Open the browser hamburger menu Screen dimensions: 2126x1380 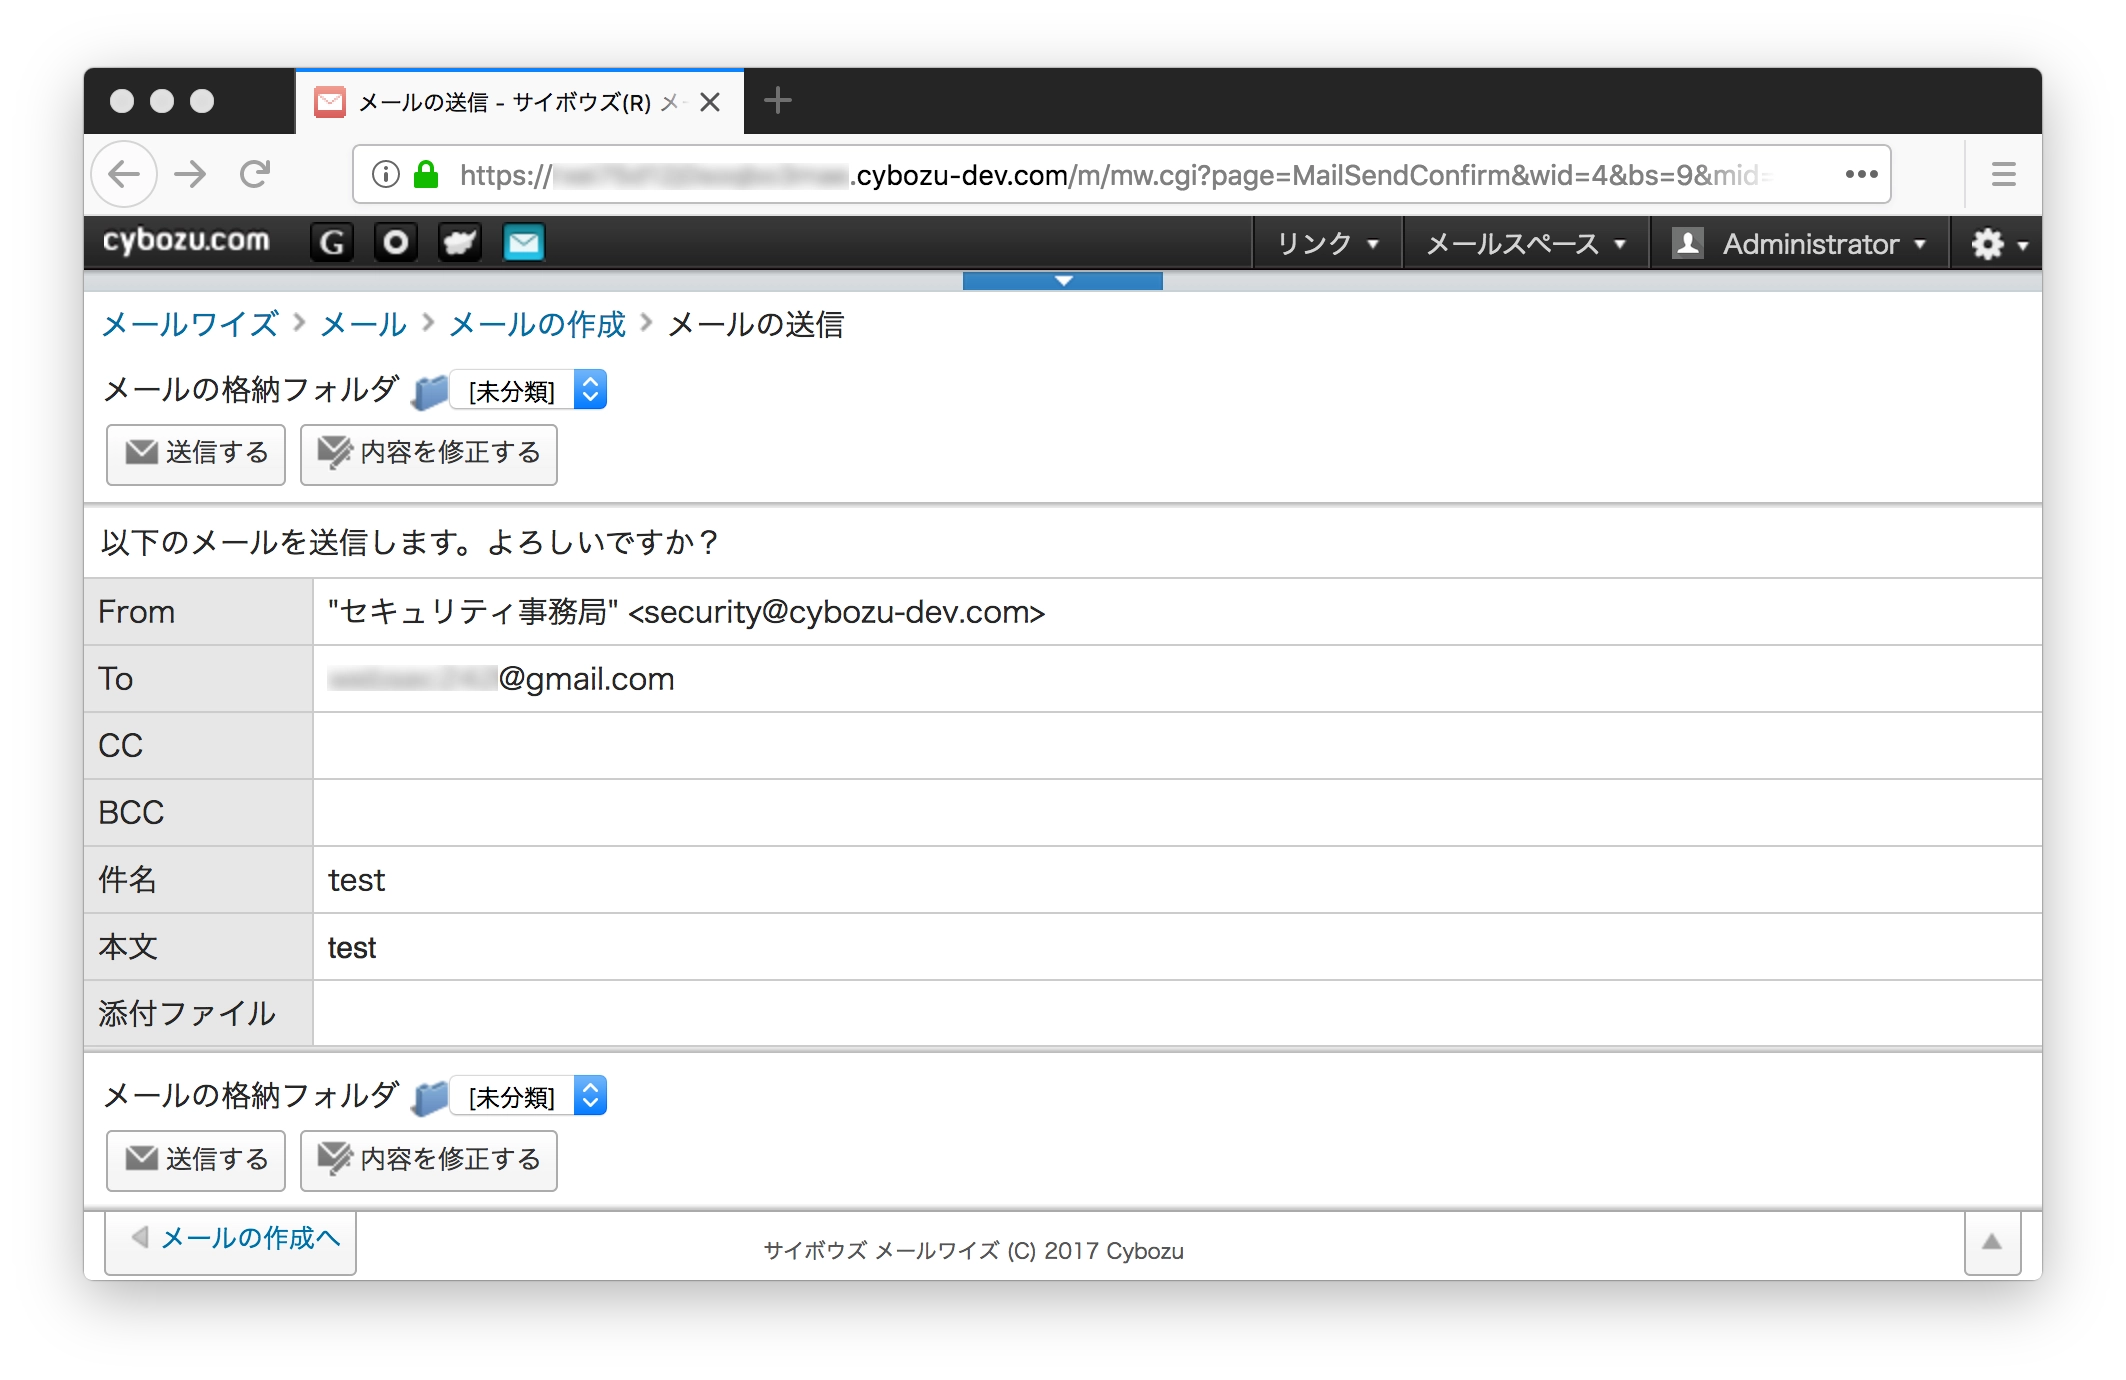click(x=2003, y=175)
